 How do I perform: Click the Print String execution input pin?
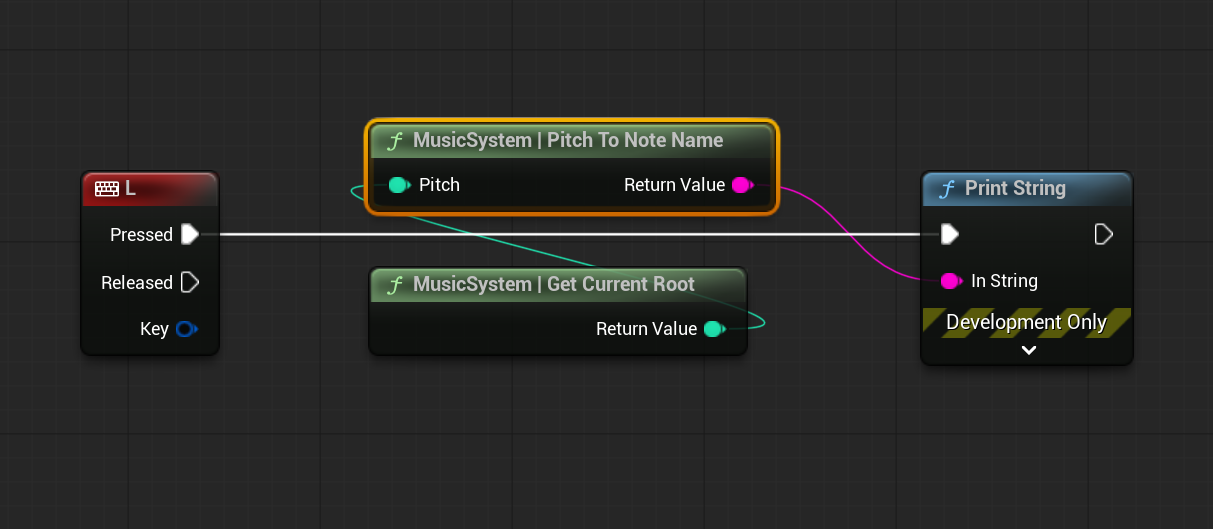[950, 234]
